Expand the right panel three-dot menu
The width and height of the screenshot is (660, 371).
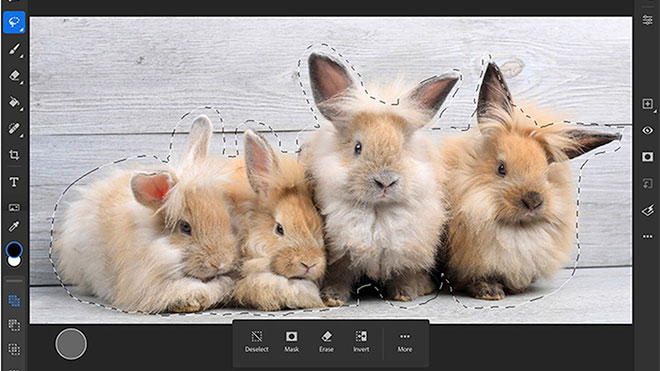[x=647, y=237]
